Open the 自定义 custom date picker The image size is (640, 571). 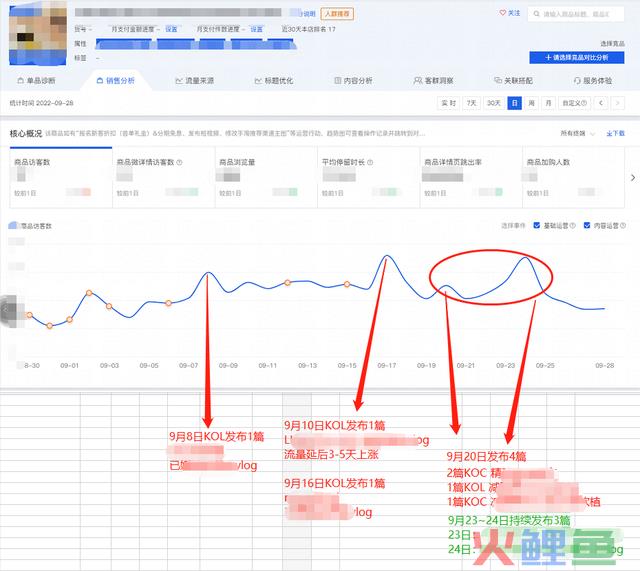coord(575,103)
